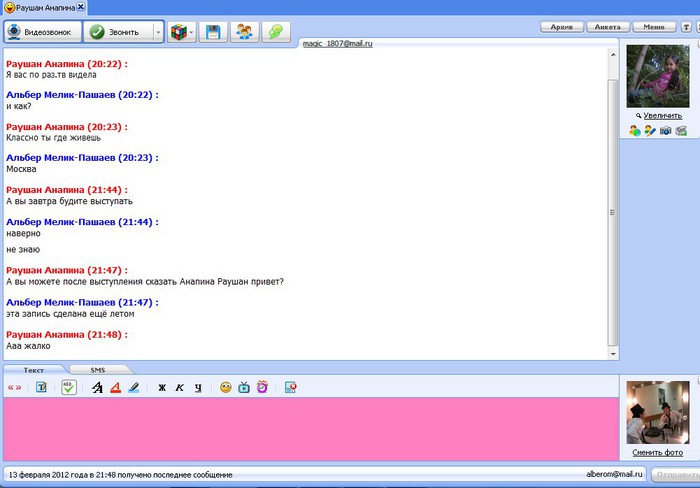Toggle bold Ж formatting
700x488 pixels.
click(162, 388)
